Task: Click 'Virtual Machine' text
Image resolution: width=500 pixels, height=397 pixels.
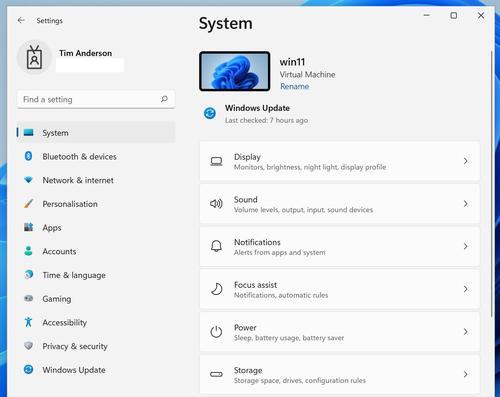Action: point(307,75)
